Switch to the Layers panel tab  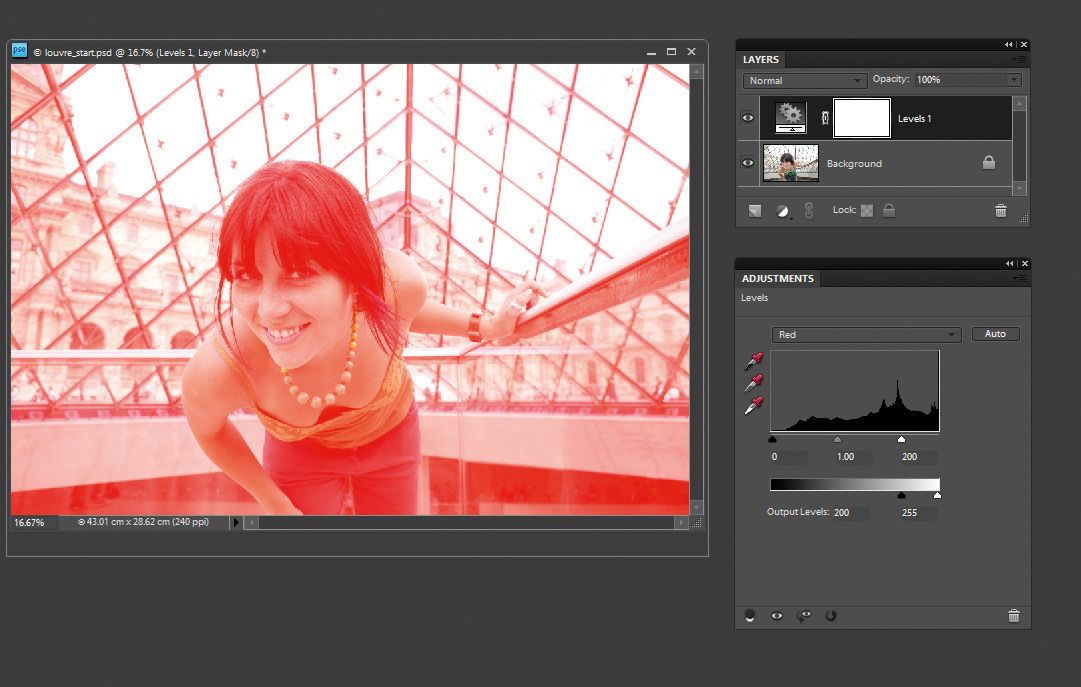pos(760,59)
